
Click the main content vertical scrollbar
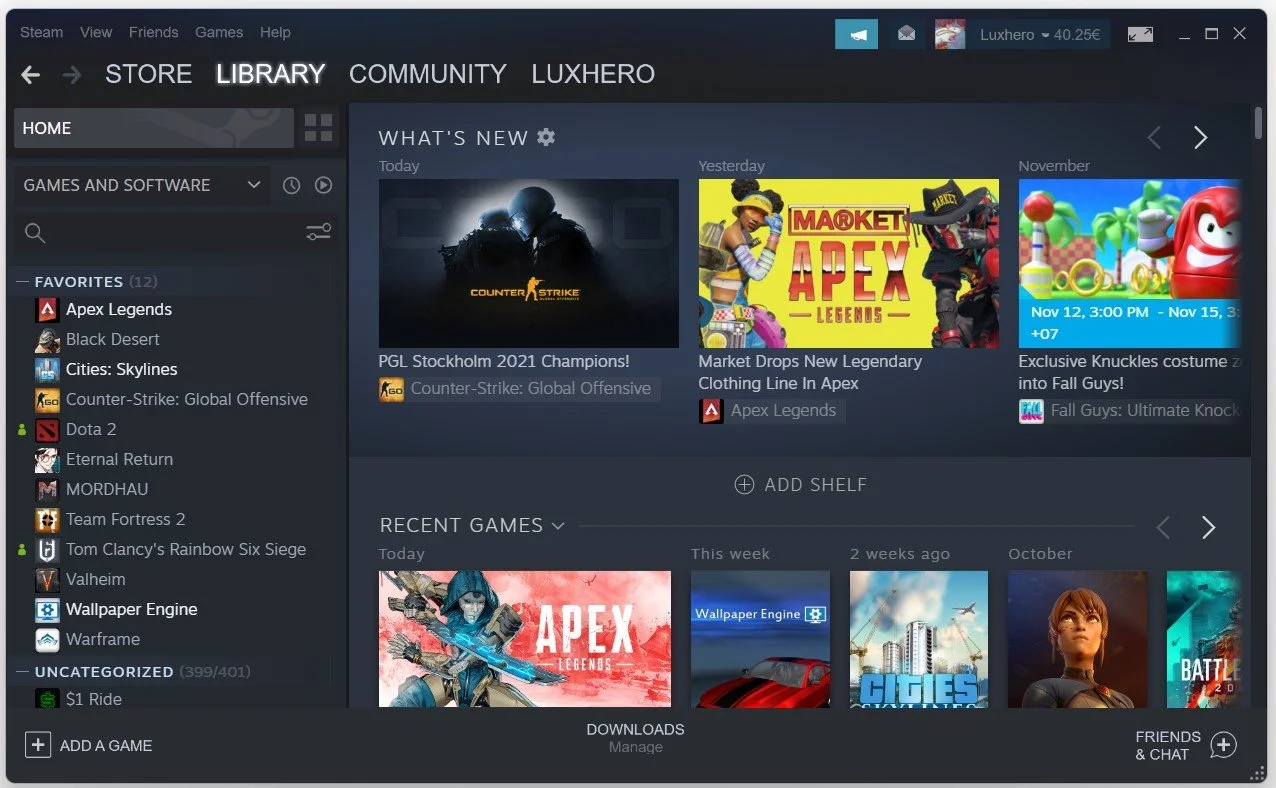(1258, 123)
